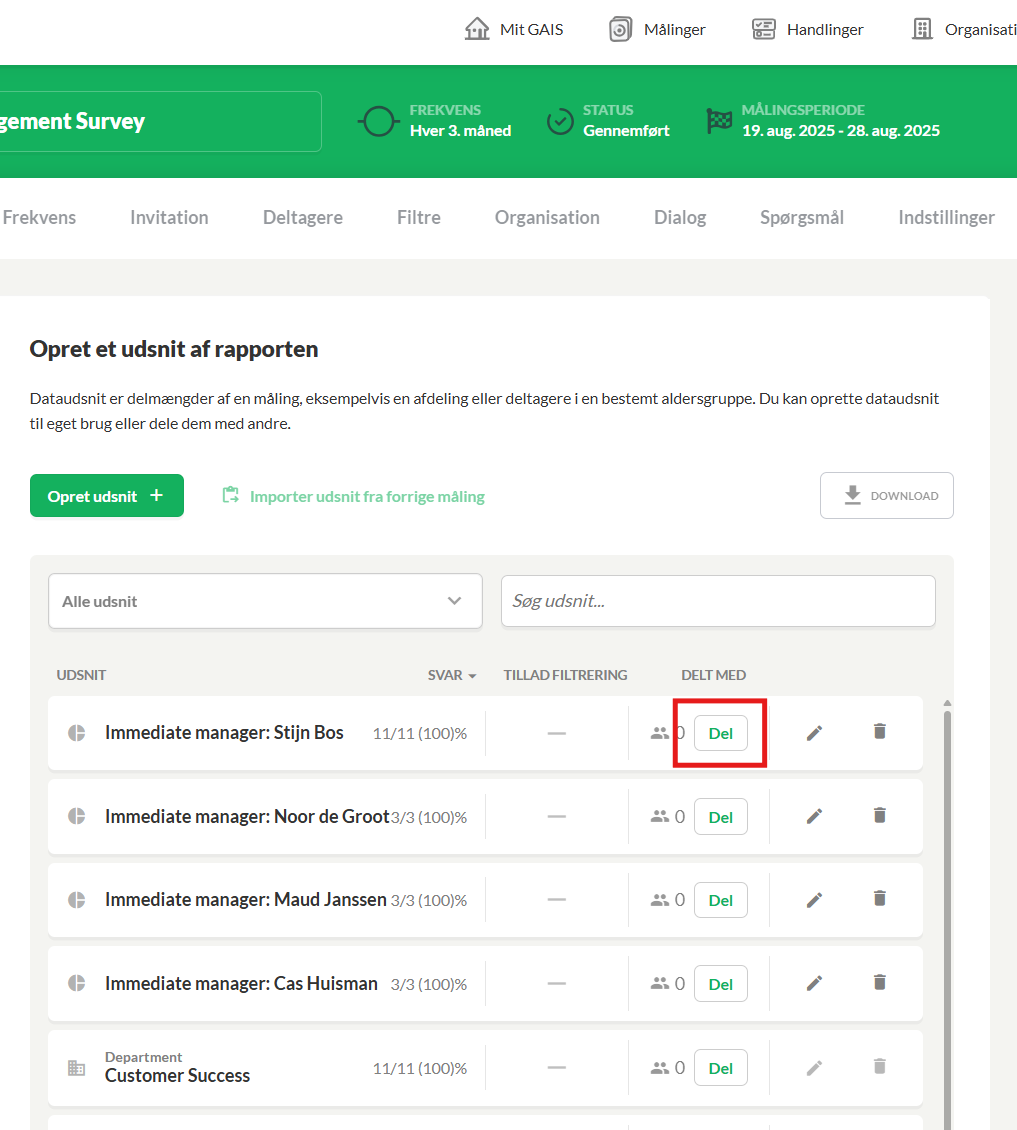The width and height of the screenshot is (1017, 1130).
Task: Select the 'Customer Success' department name
Action: click(x=177, y=1076)
